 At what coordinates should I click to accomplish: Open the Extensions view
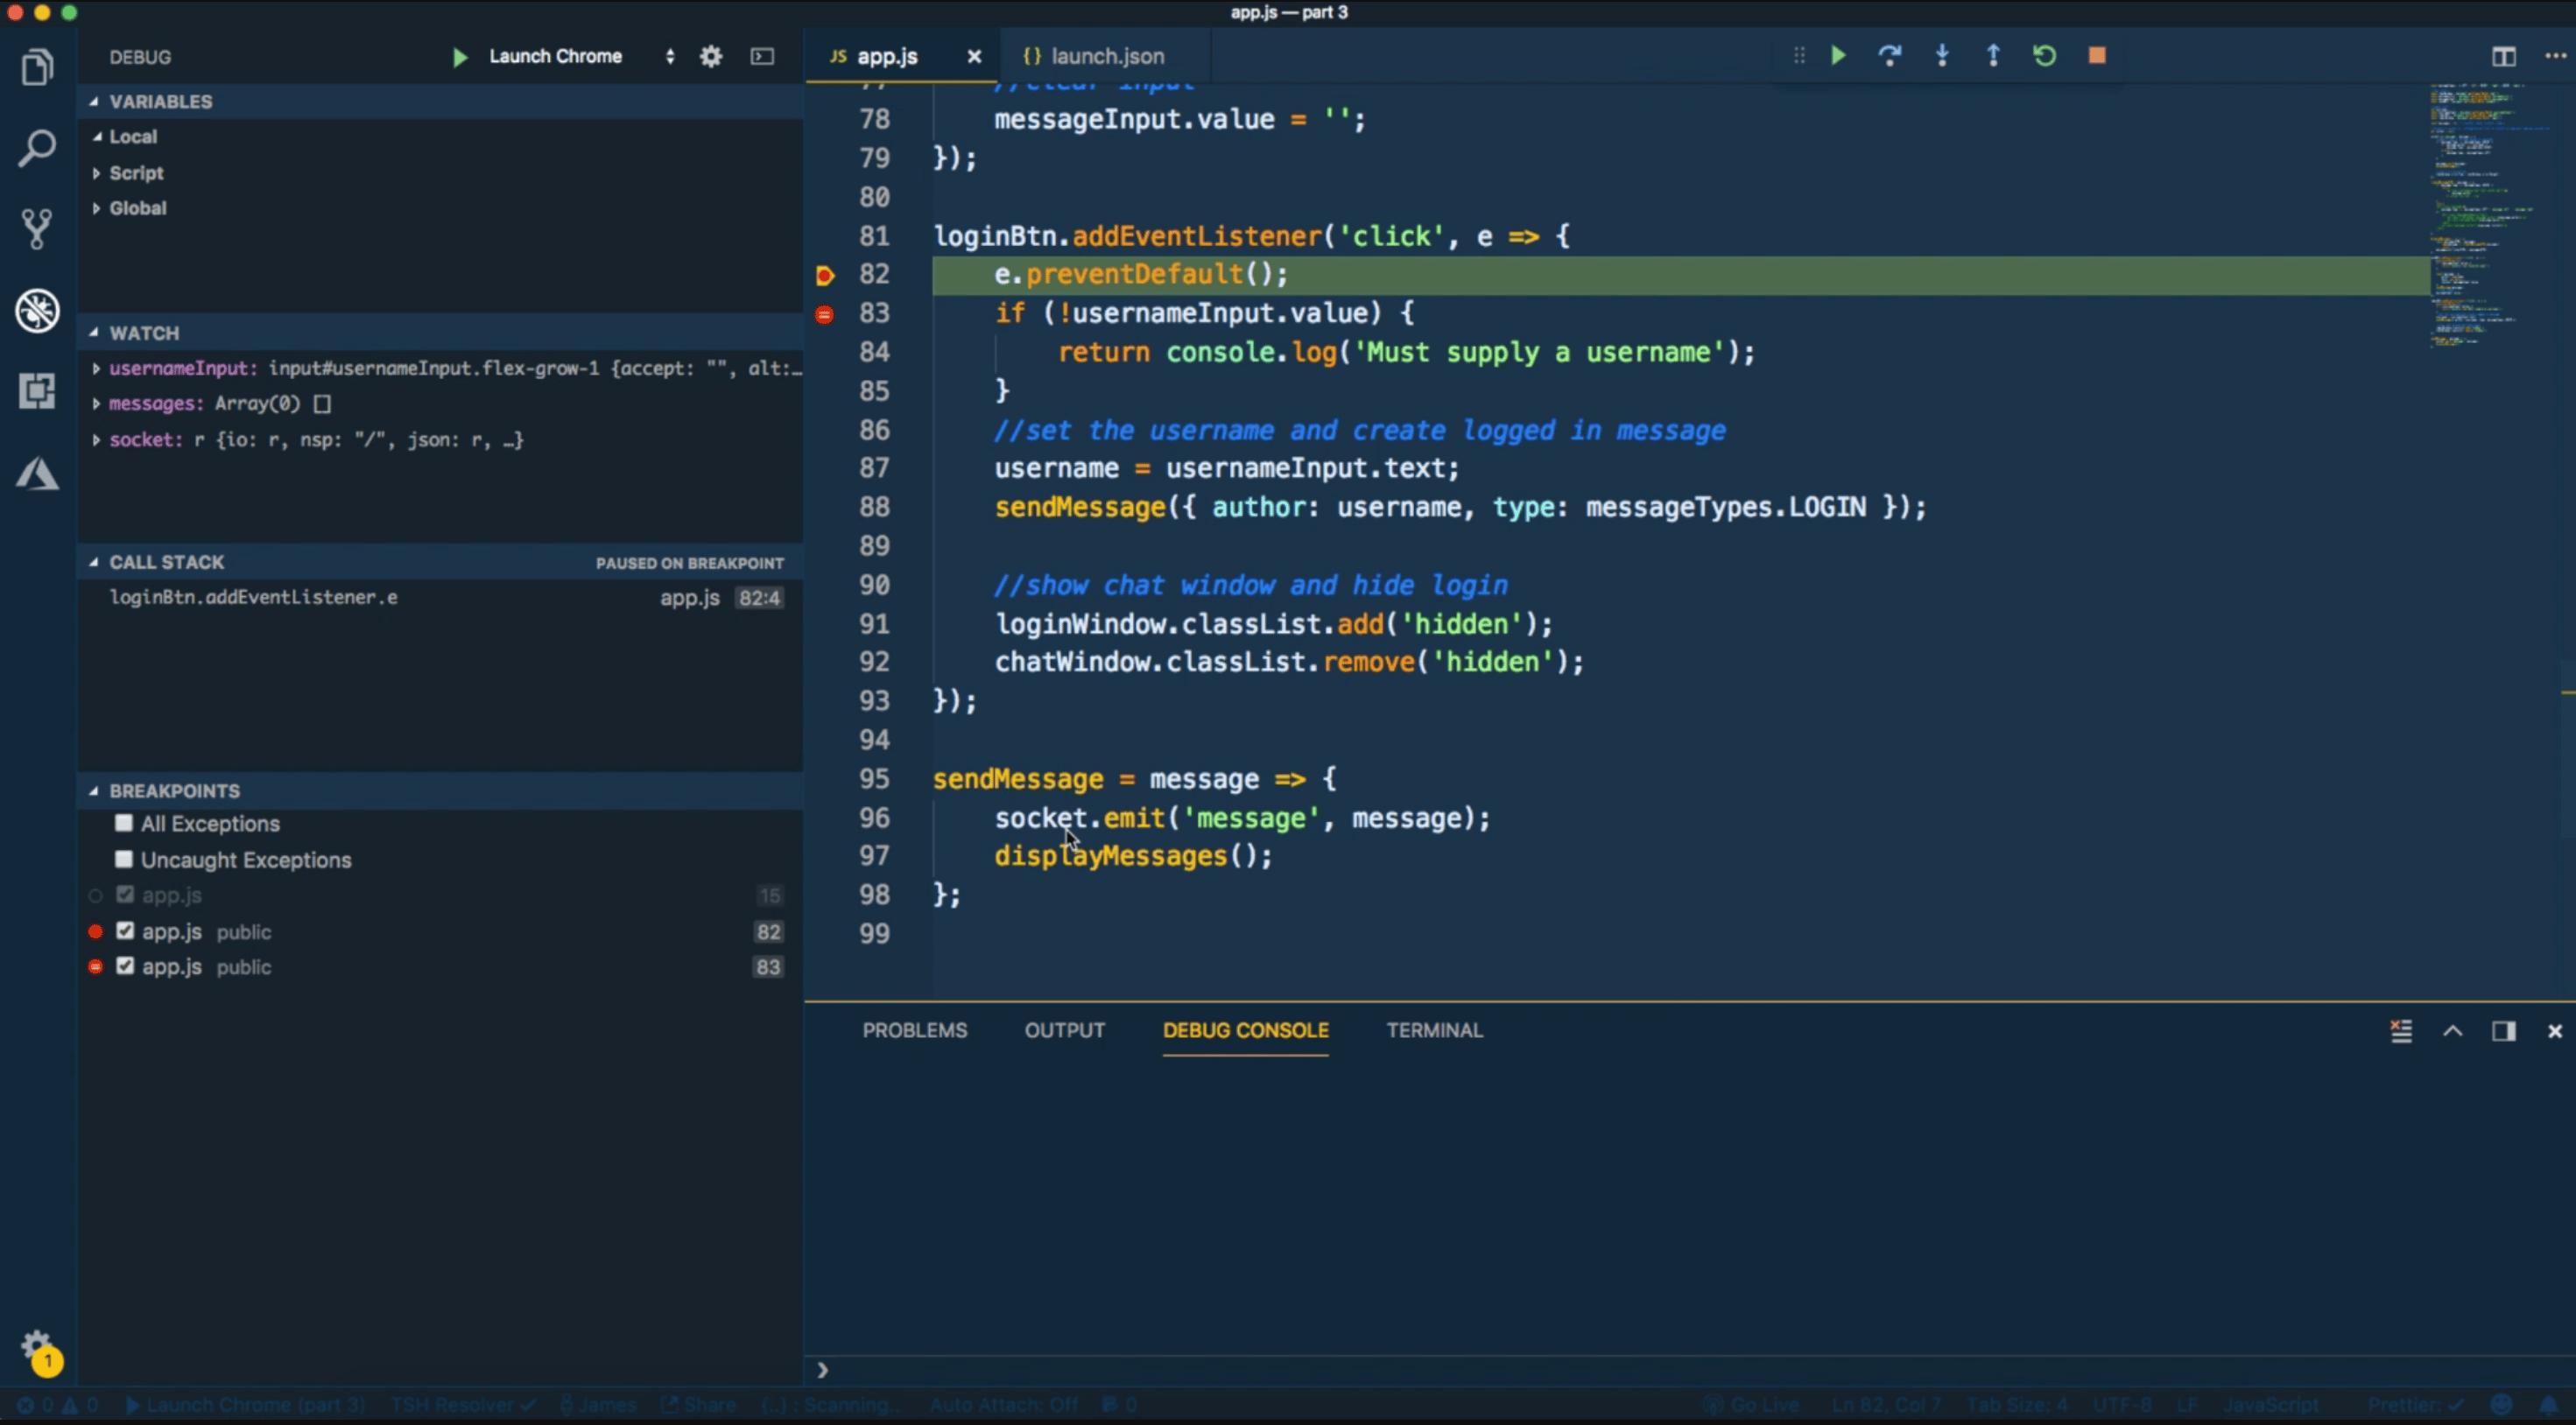tap(37, 391)
